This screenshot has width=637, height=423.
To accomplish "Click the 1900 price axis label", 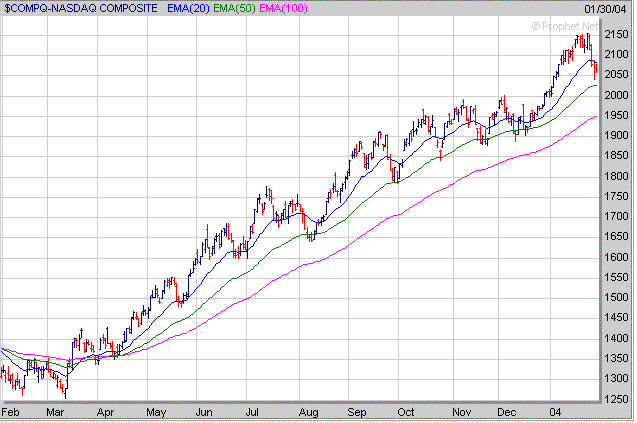I will click(x=616, y=135).
